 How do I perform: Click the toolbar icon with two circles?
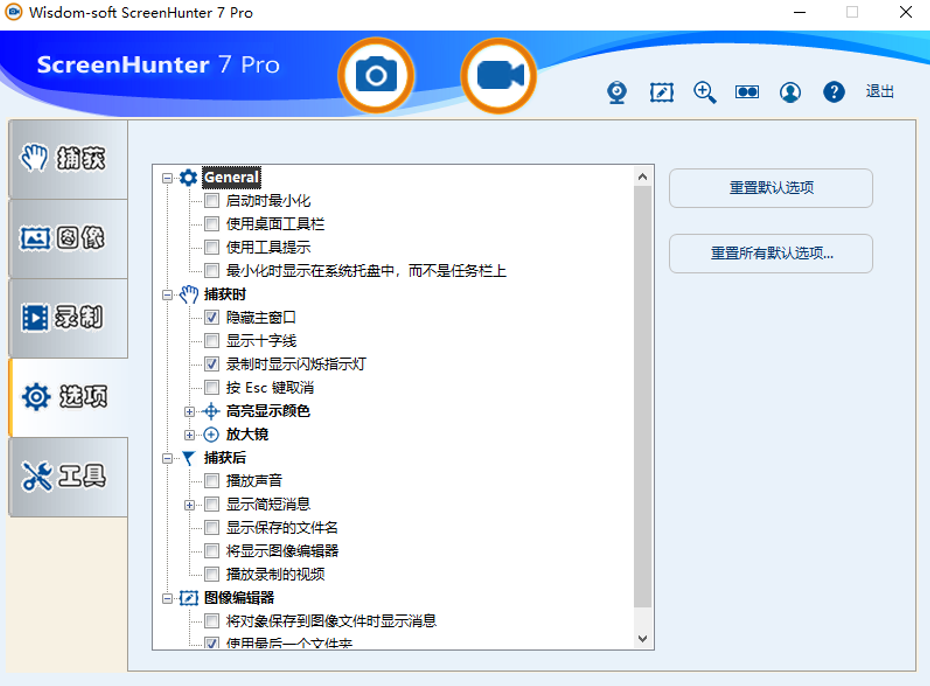point(747,92)
